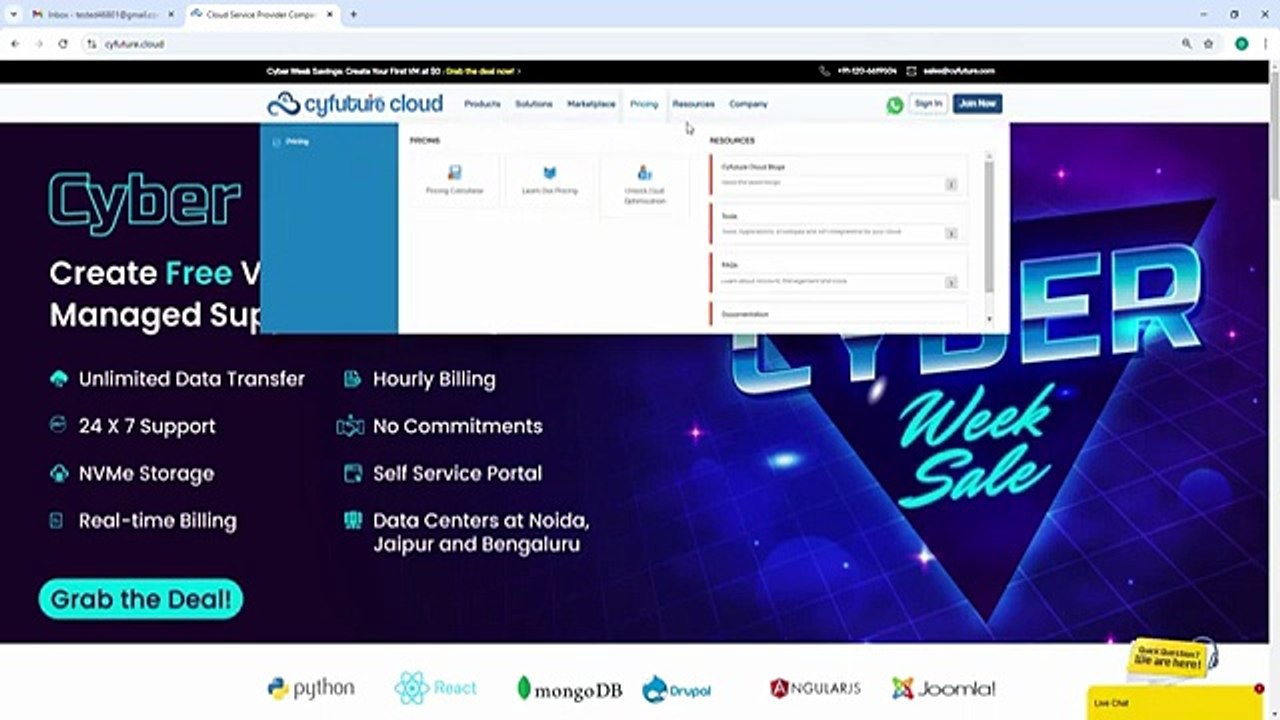This screenshot has height=720, width=1280.
Task: Open the Resources menu
Action: point(693,104)
